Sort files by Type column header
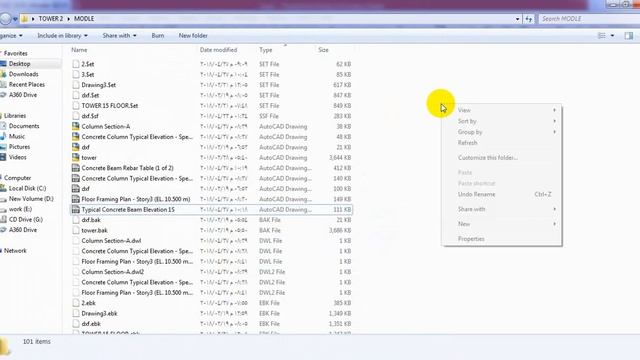 point(266,50)
